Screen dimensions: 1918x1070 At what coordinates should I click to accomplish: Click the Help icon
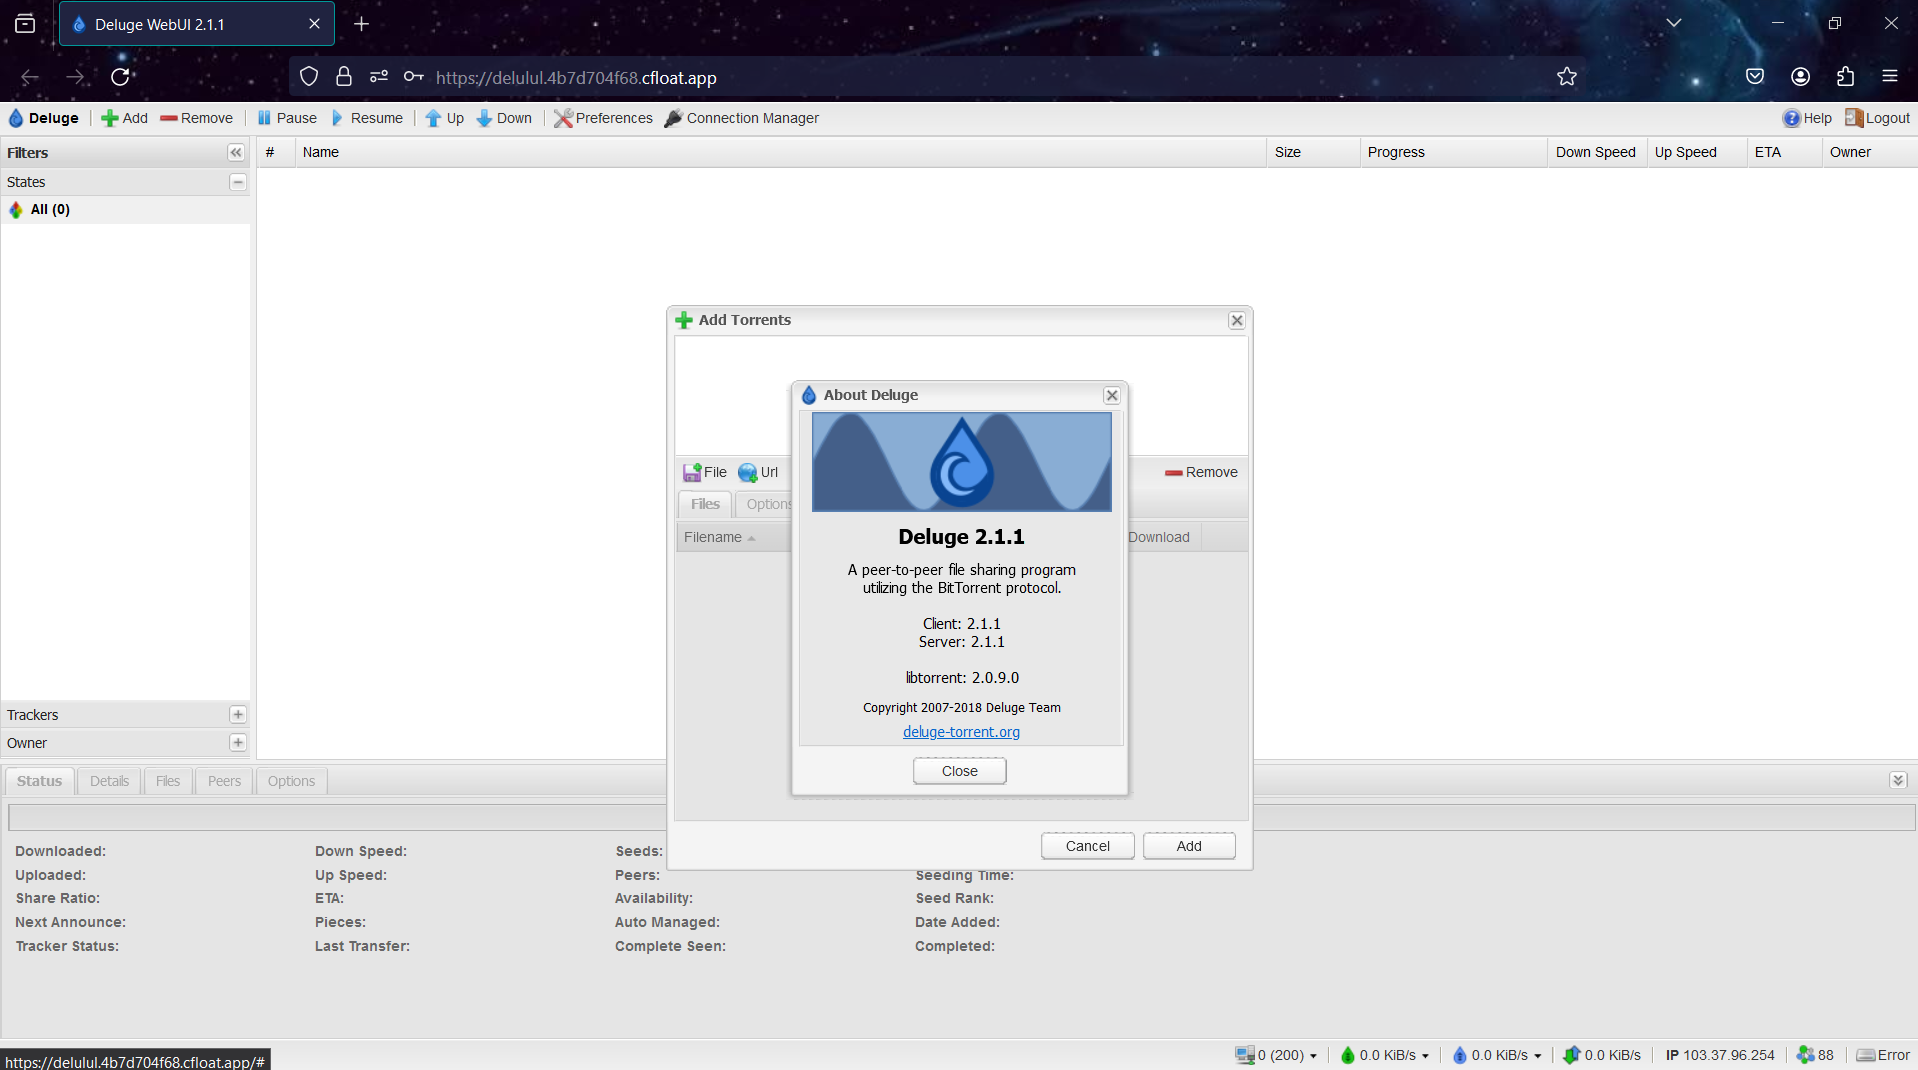(1807, 118)
